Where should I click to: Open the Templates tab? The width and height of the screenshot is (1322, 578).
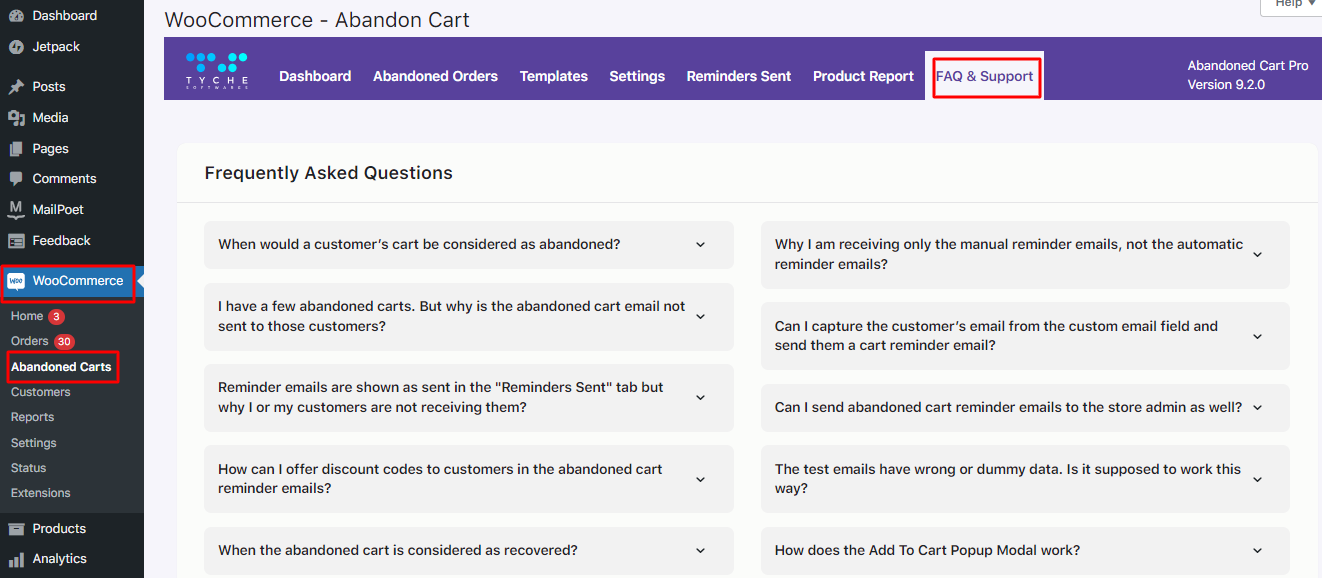click(x=554, y=76)
